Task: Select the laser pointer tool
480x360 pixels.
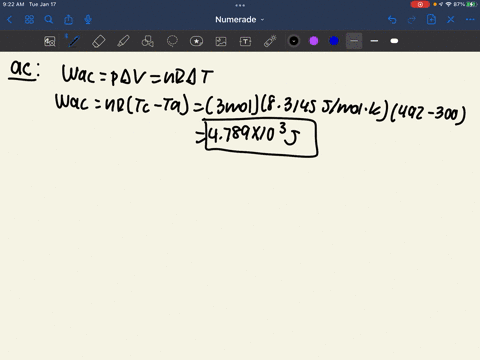Action: tap(270, 41)
